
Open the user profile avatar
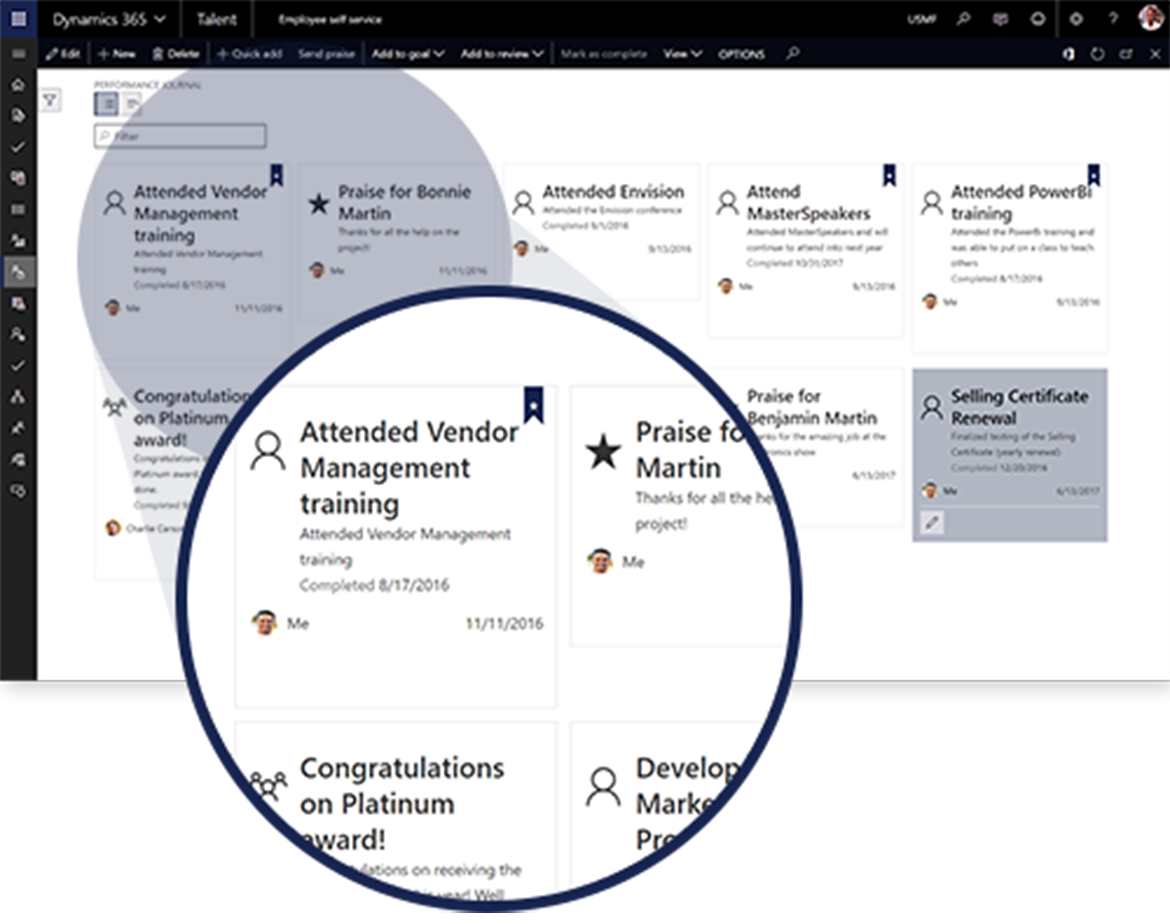pyautogui.click(x=1150, y=18)
